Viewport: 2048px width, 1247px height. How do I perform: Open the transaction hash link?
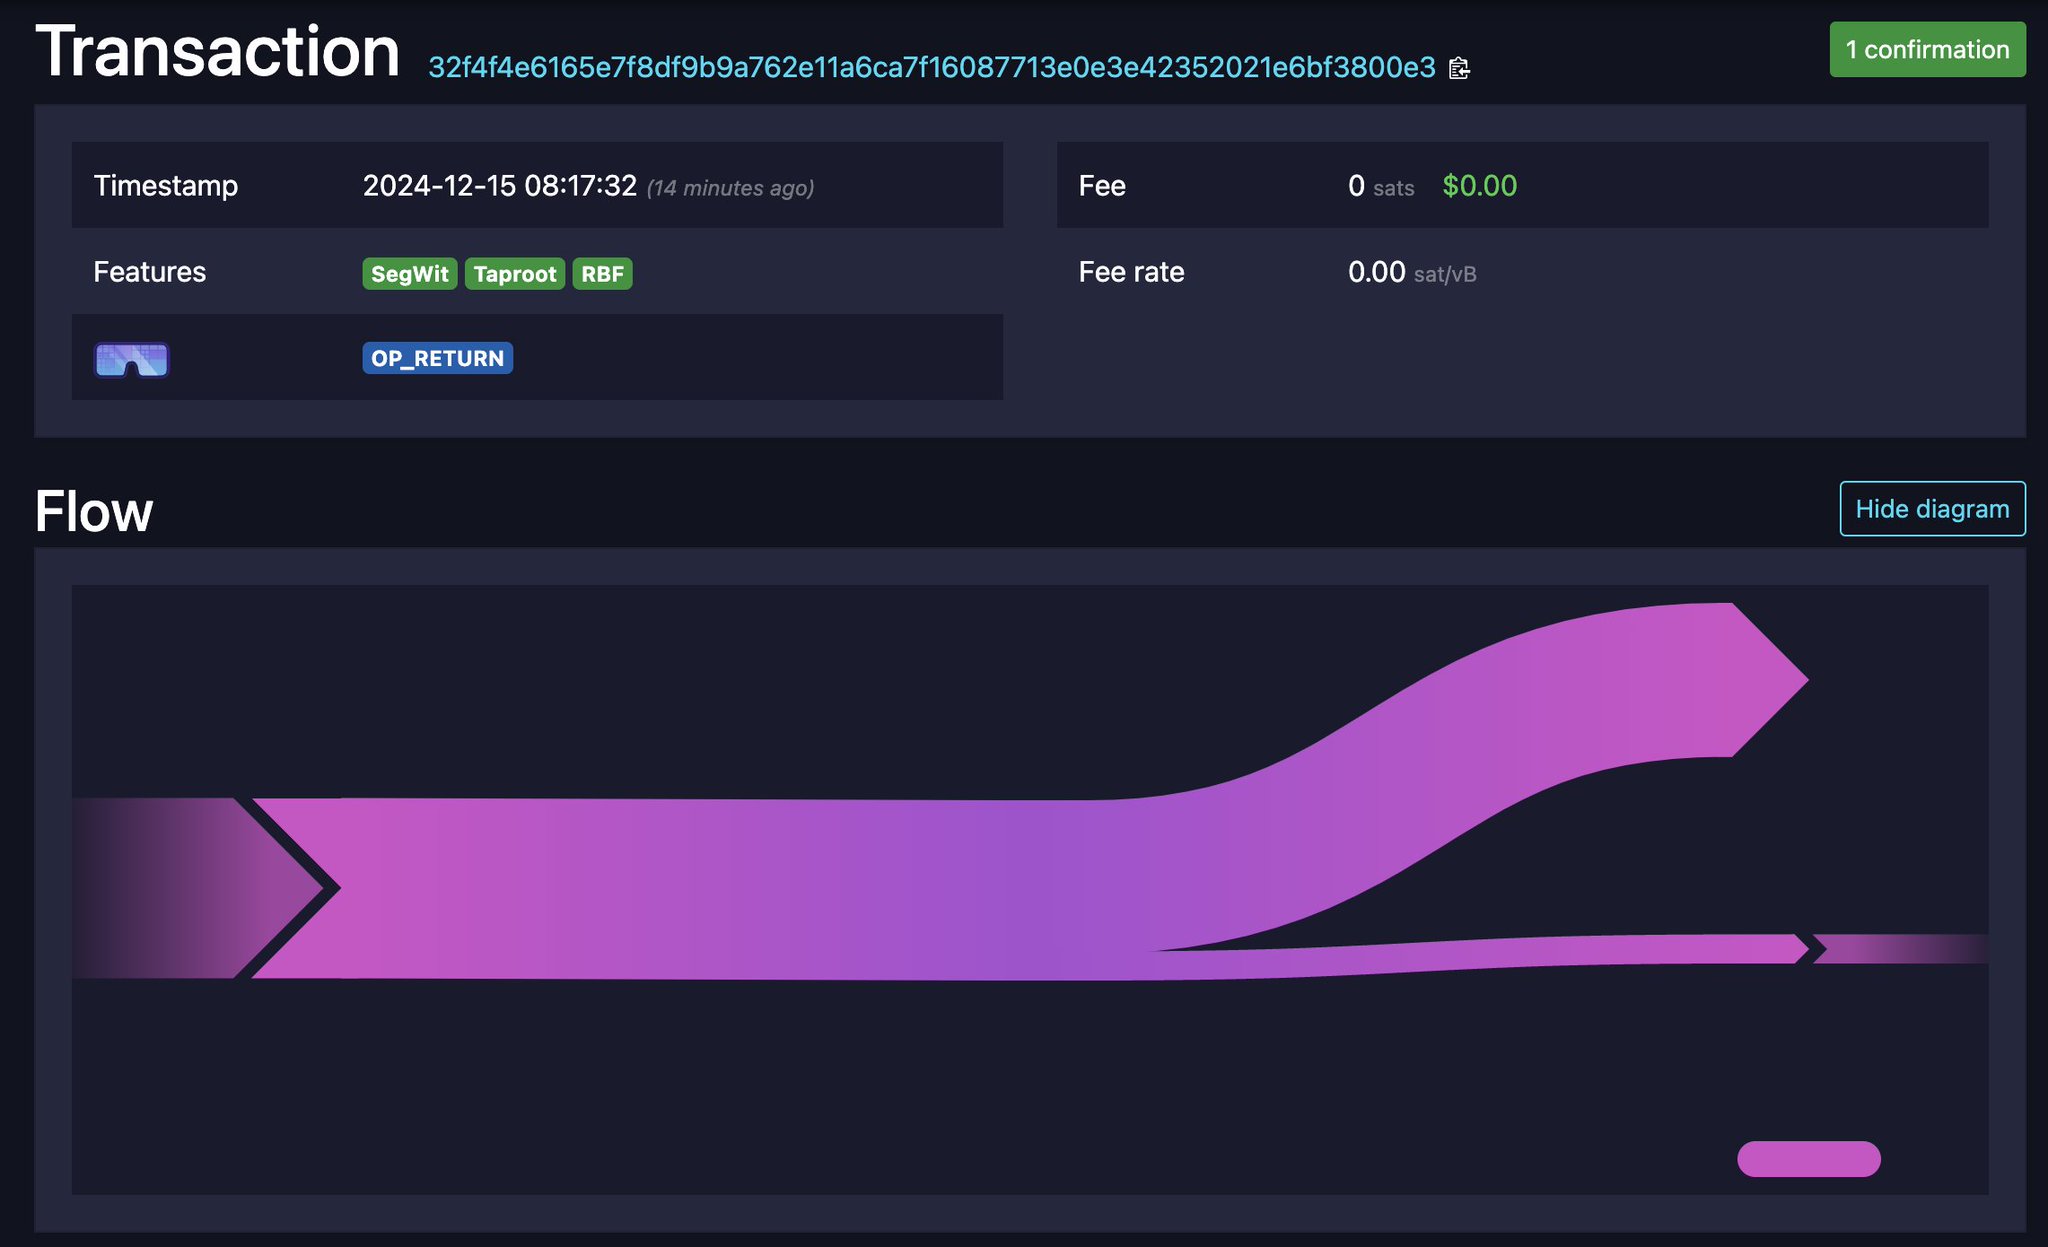coord(931,67)
